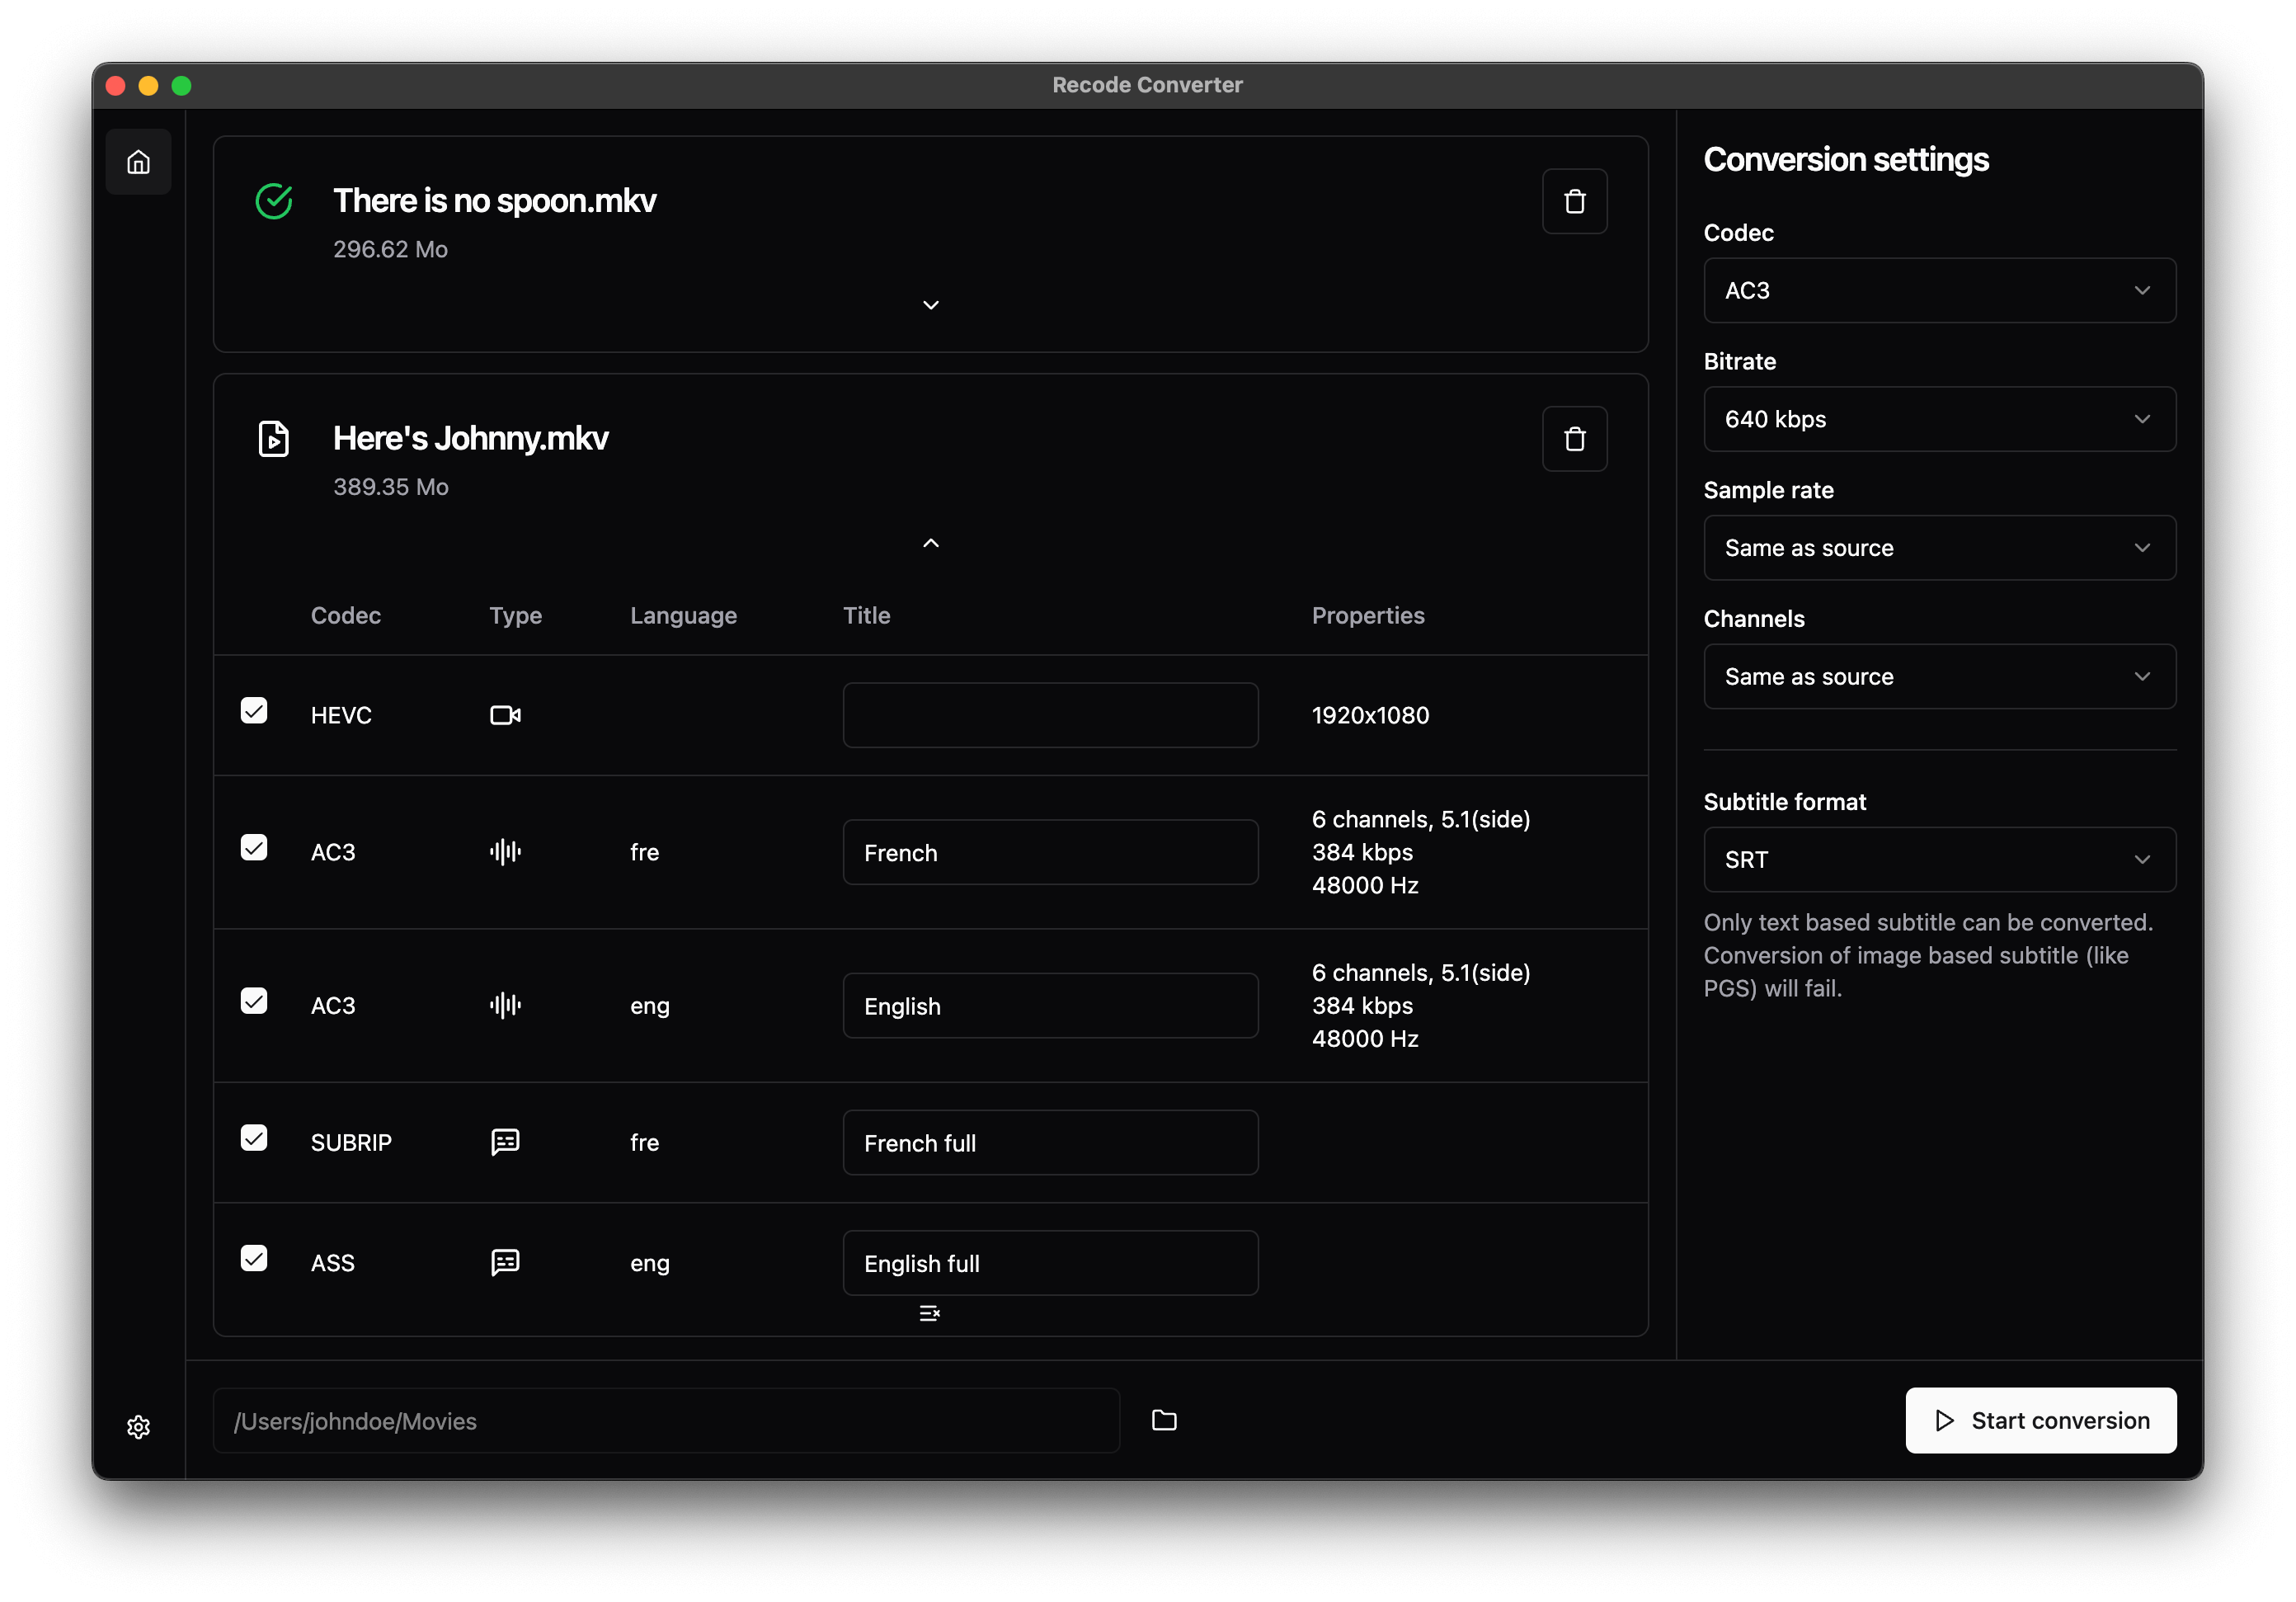Delete There is no spoon.mkv with trash icon
The width and height of the screenshot is (2296, 1602).
(1574, 201)
